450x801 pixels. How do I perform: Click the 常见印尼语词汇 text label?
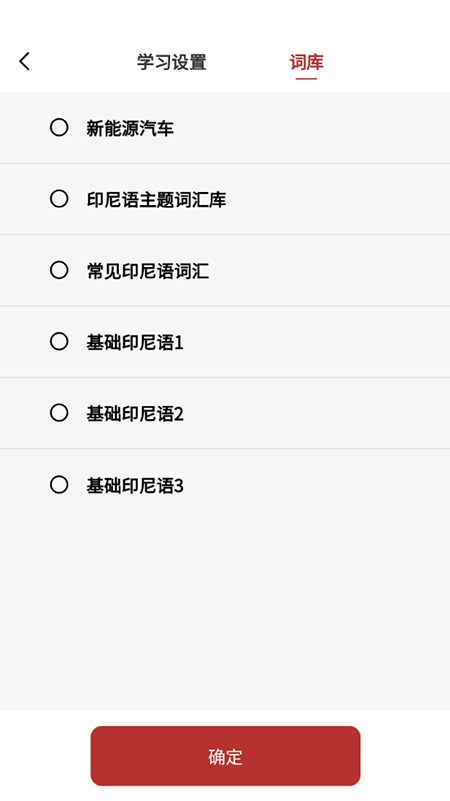point(148,271)
